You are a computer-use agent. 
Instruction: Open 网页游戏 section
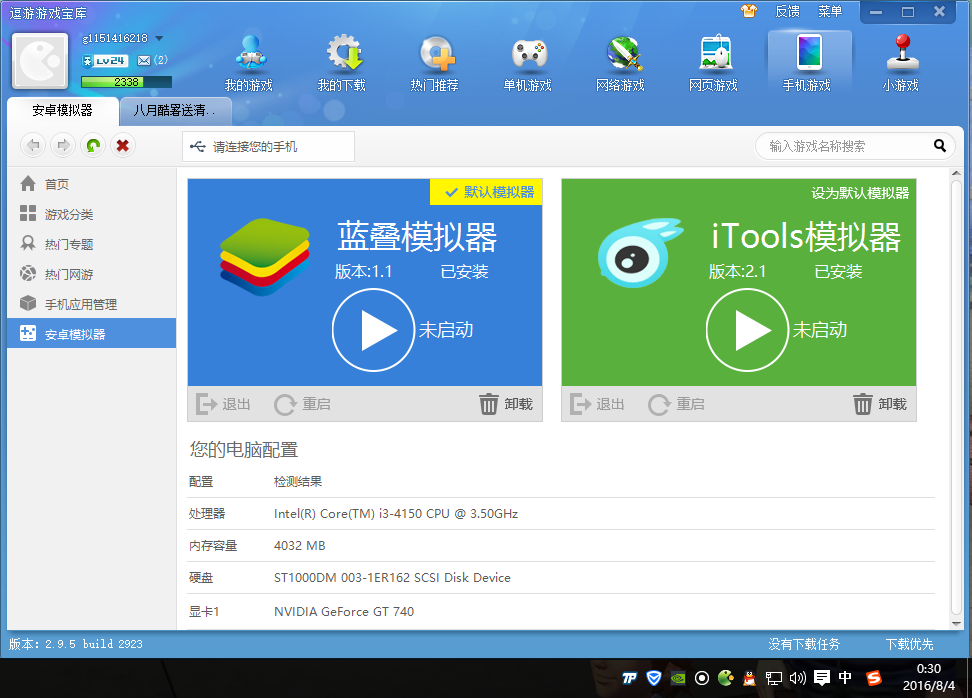click(714, 64)
